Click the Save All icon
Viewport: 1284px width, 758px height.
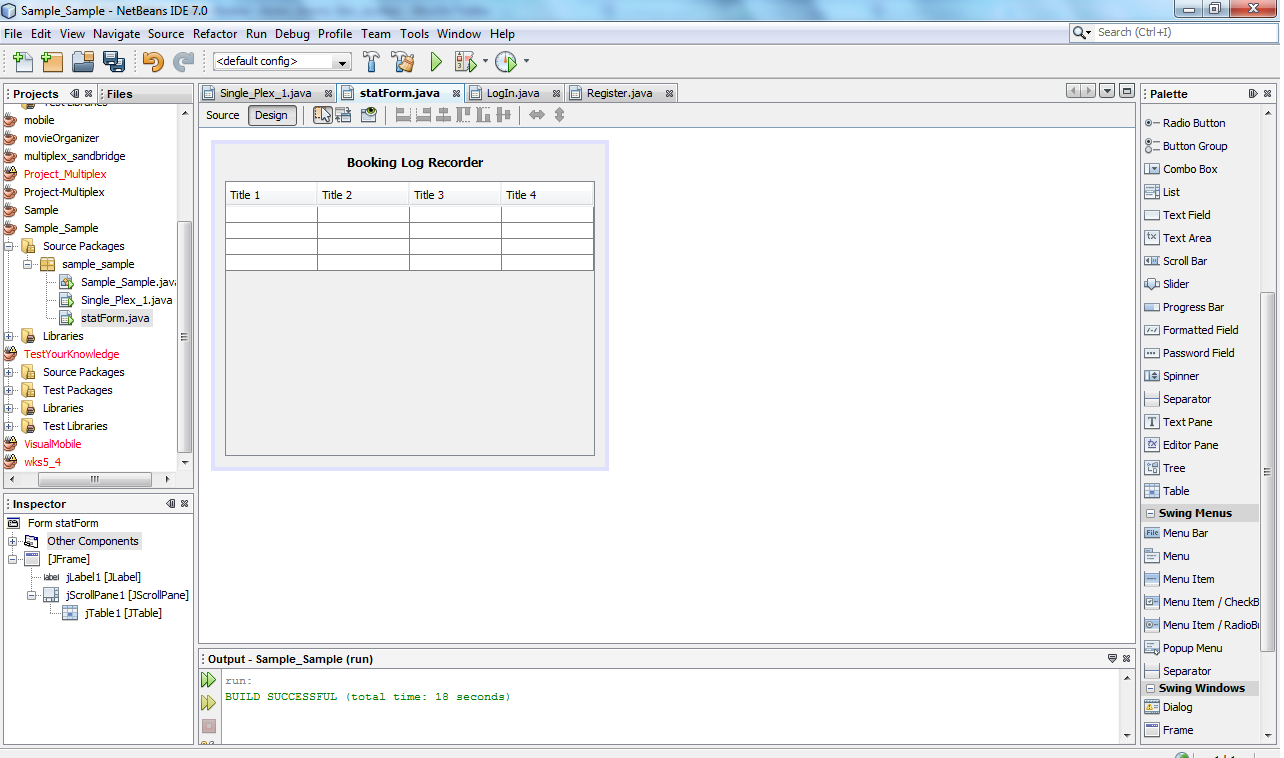tap(115, 61)
